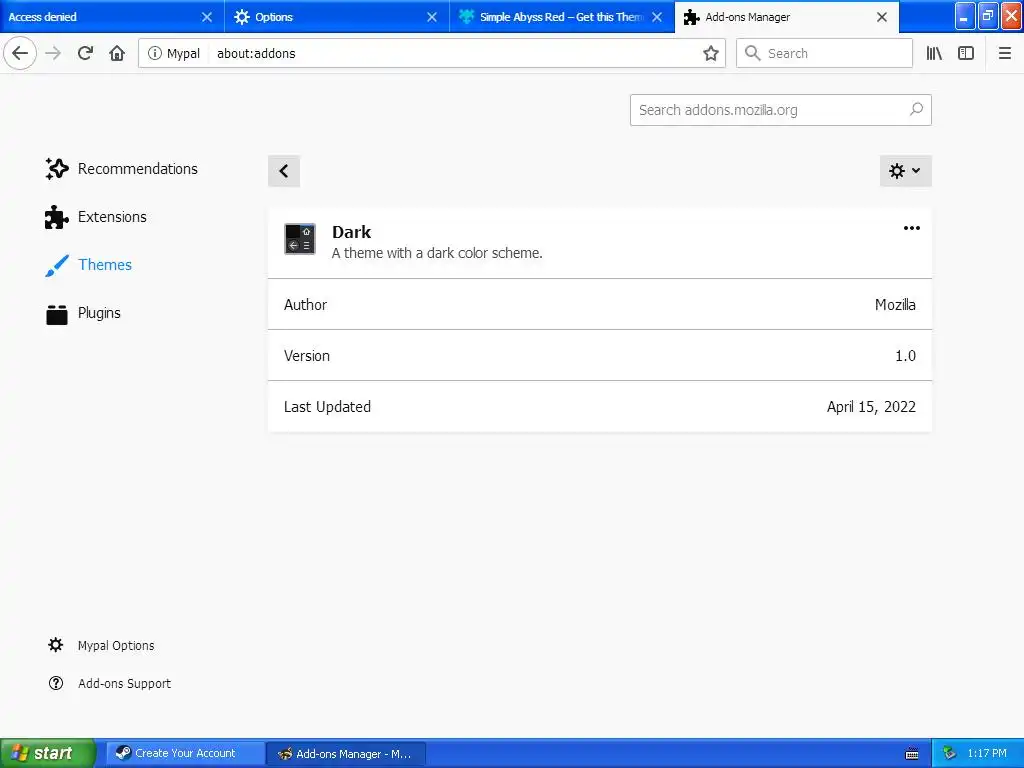Close the Options tab

point(432,17)
